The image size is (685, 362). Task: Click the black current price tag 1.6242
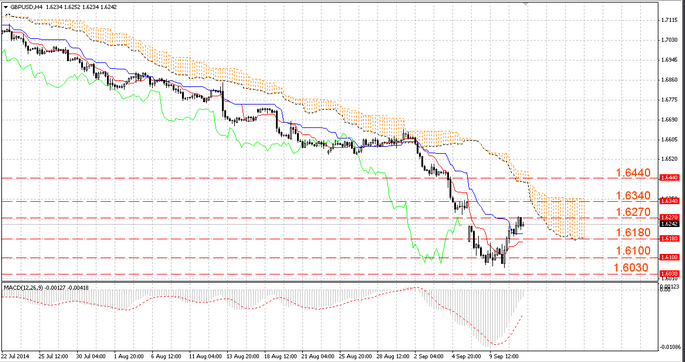[669, 224]
